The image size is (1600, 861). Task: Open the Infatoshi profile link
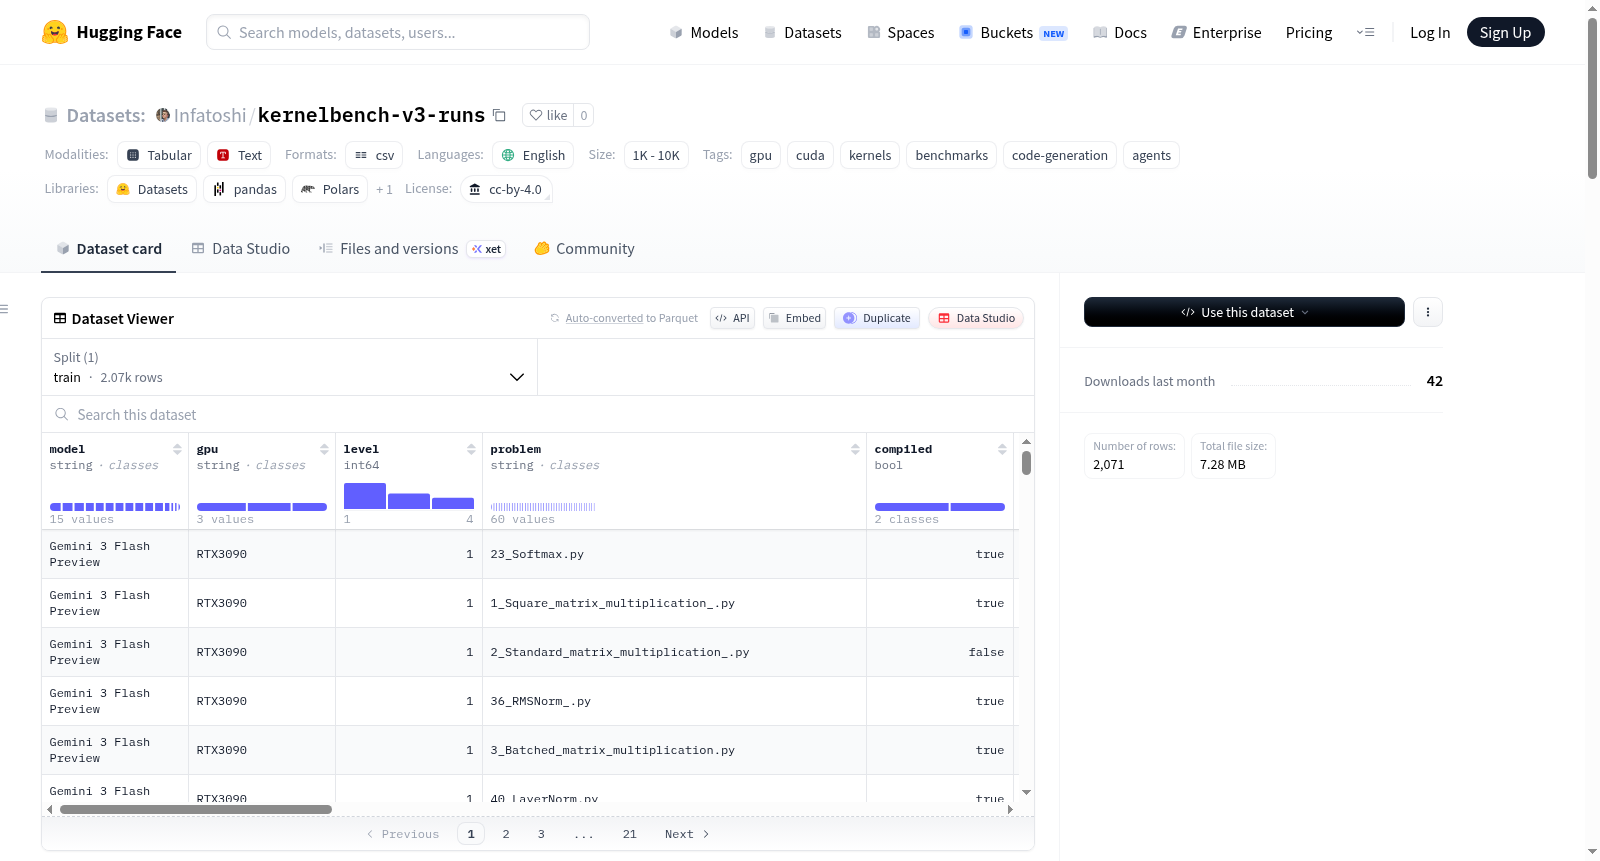click(x=210, y=115)
